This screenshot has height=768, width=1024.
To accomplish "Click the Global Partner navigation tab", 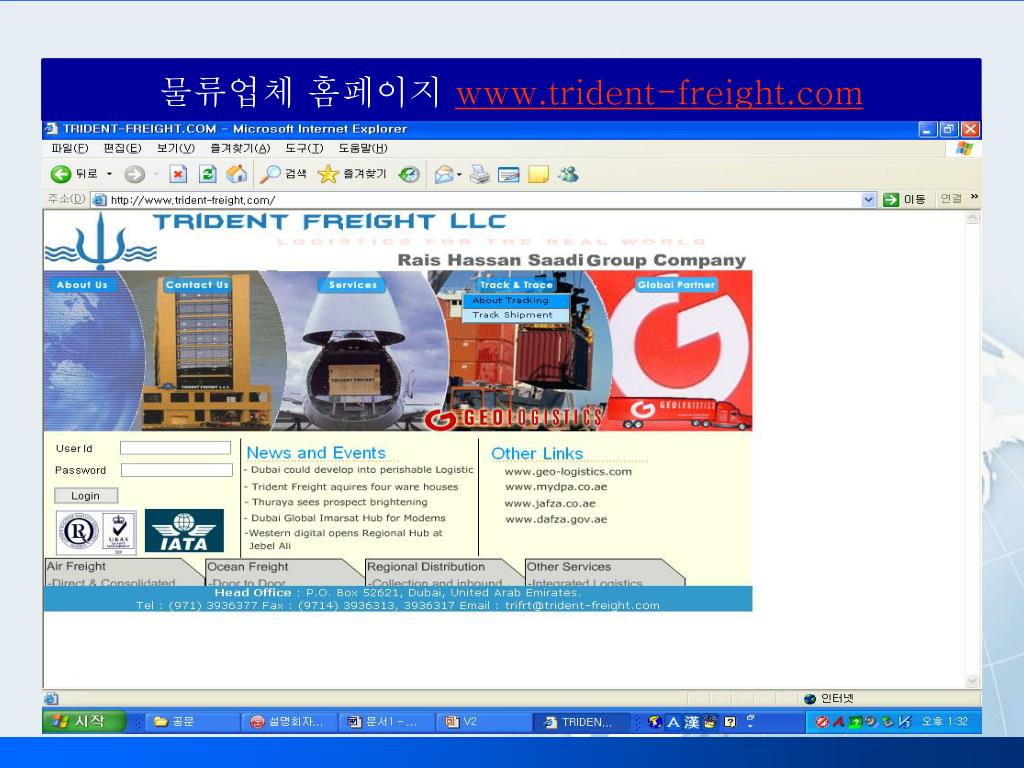I will pos(676,285).
